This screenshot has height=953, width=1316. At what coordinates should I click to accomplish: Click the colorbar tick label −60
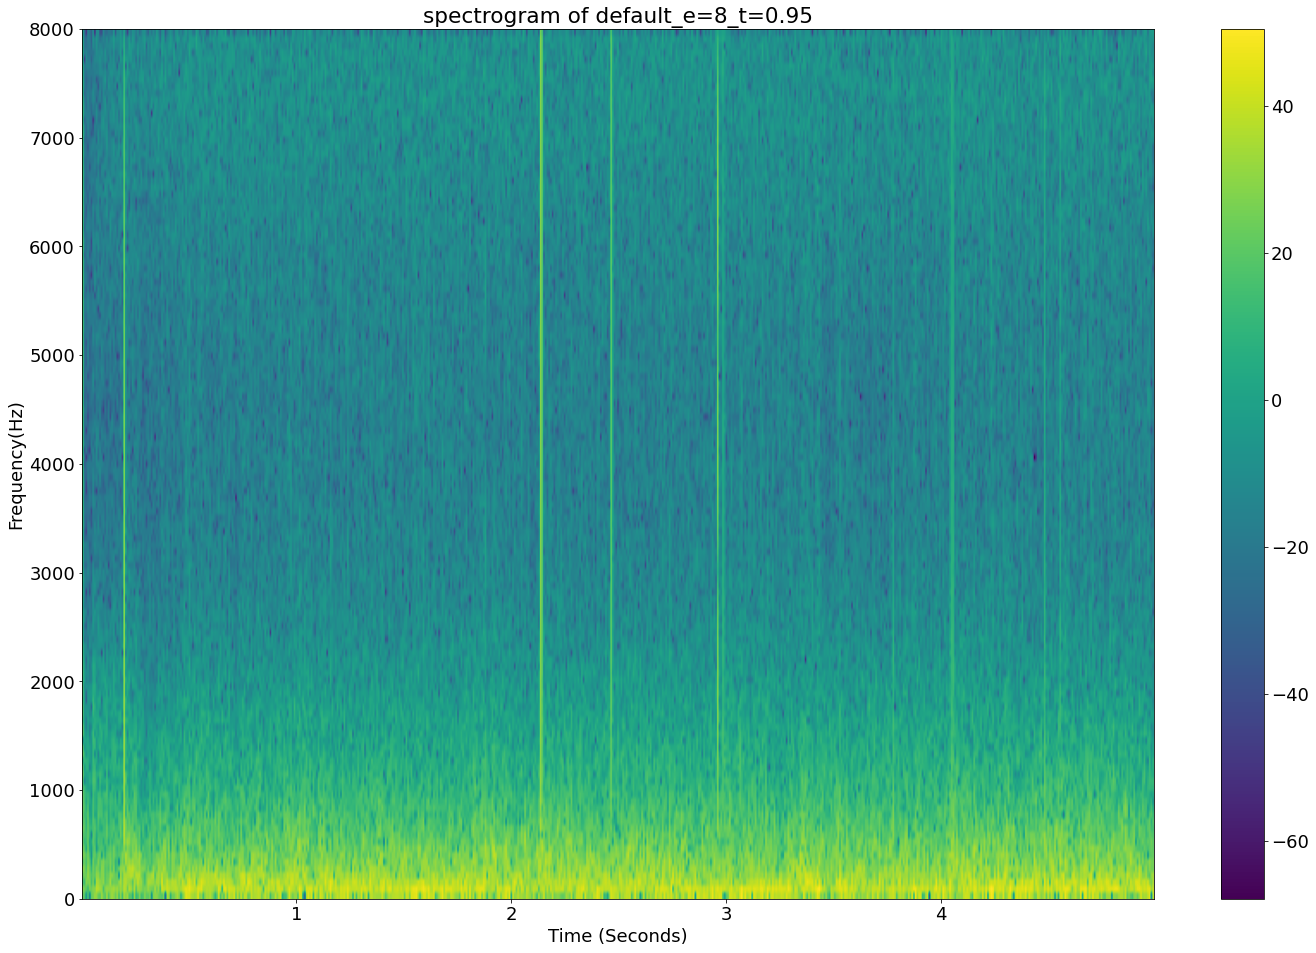1289,841
